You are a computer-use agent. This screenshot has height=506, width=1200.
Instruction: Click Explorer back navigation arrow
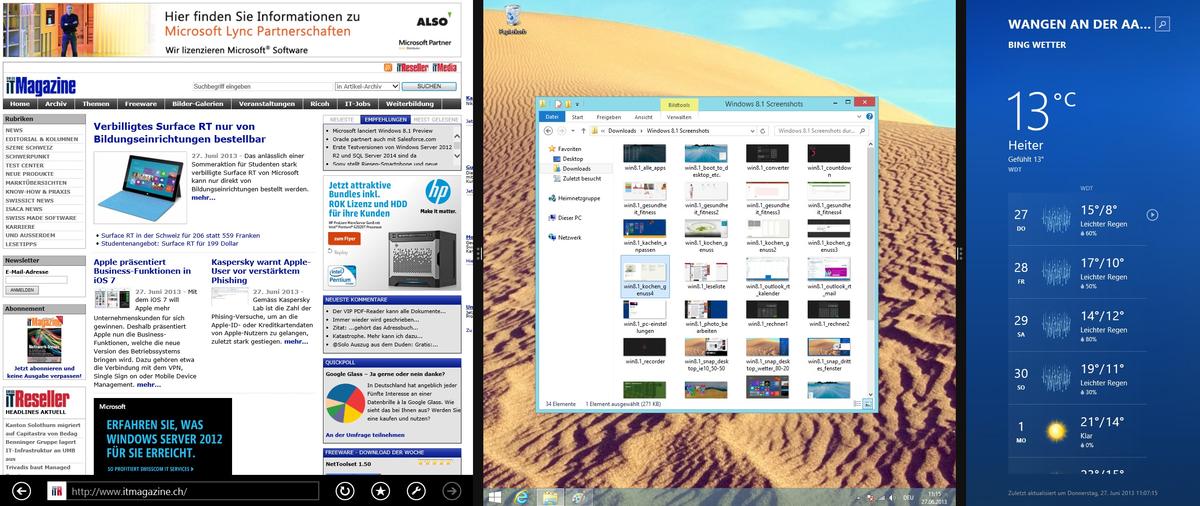[548, 130]
